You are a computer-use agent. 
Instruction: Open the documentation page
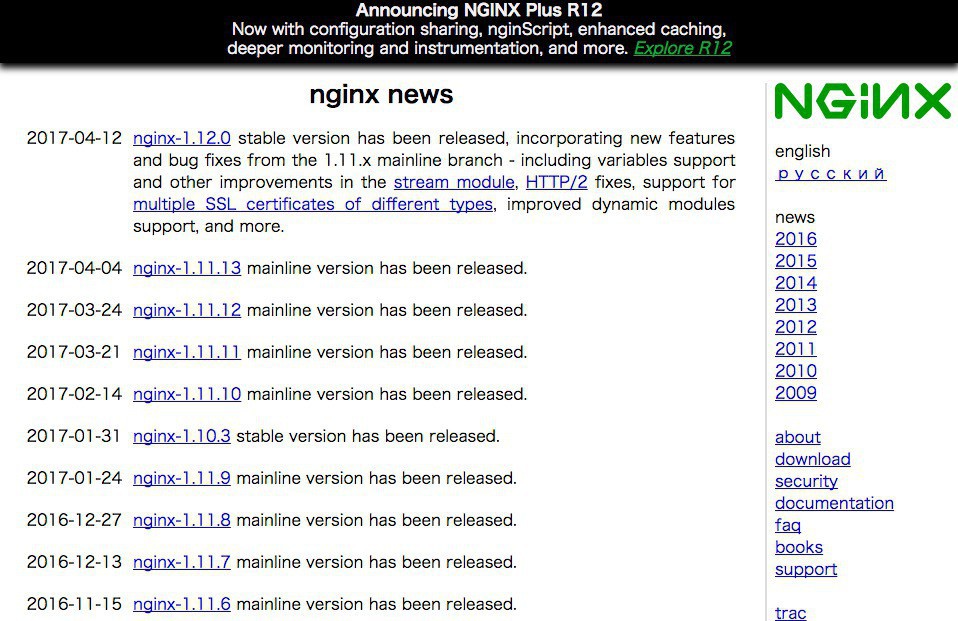point(834,504)
